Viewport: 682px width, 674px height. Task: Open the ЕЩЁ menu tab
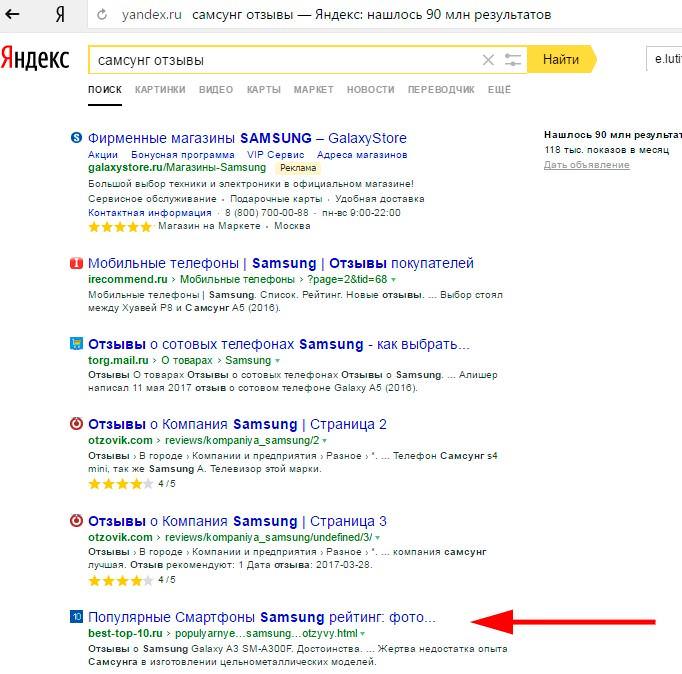pyautogui.click(x=499, y=90)
